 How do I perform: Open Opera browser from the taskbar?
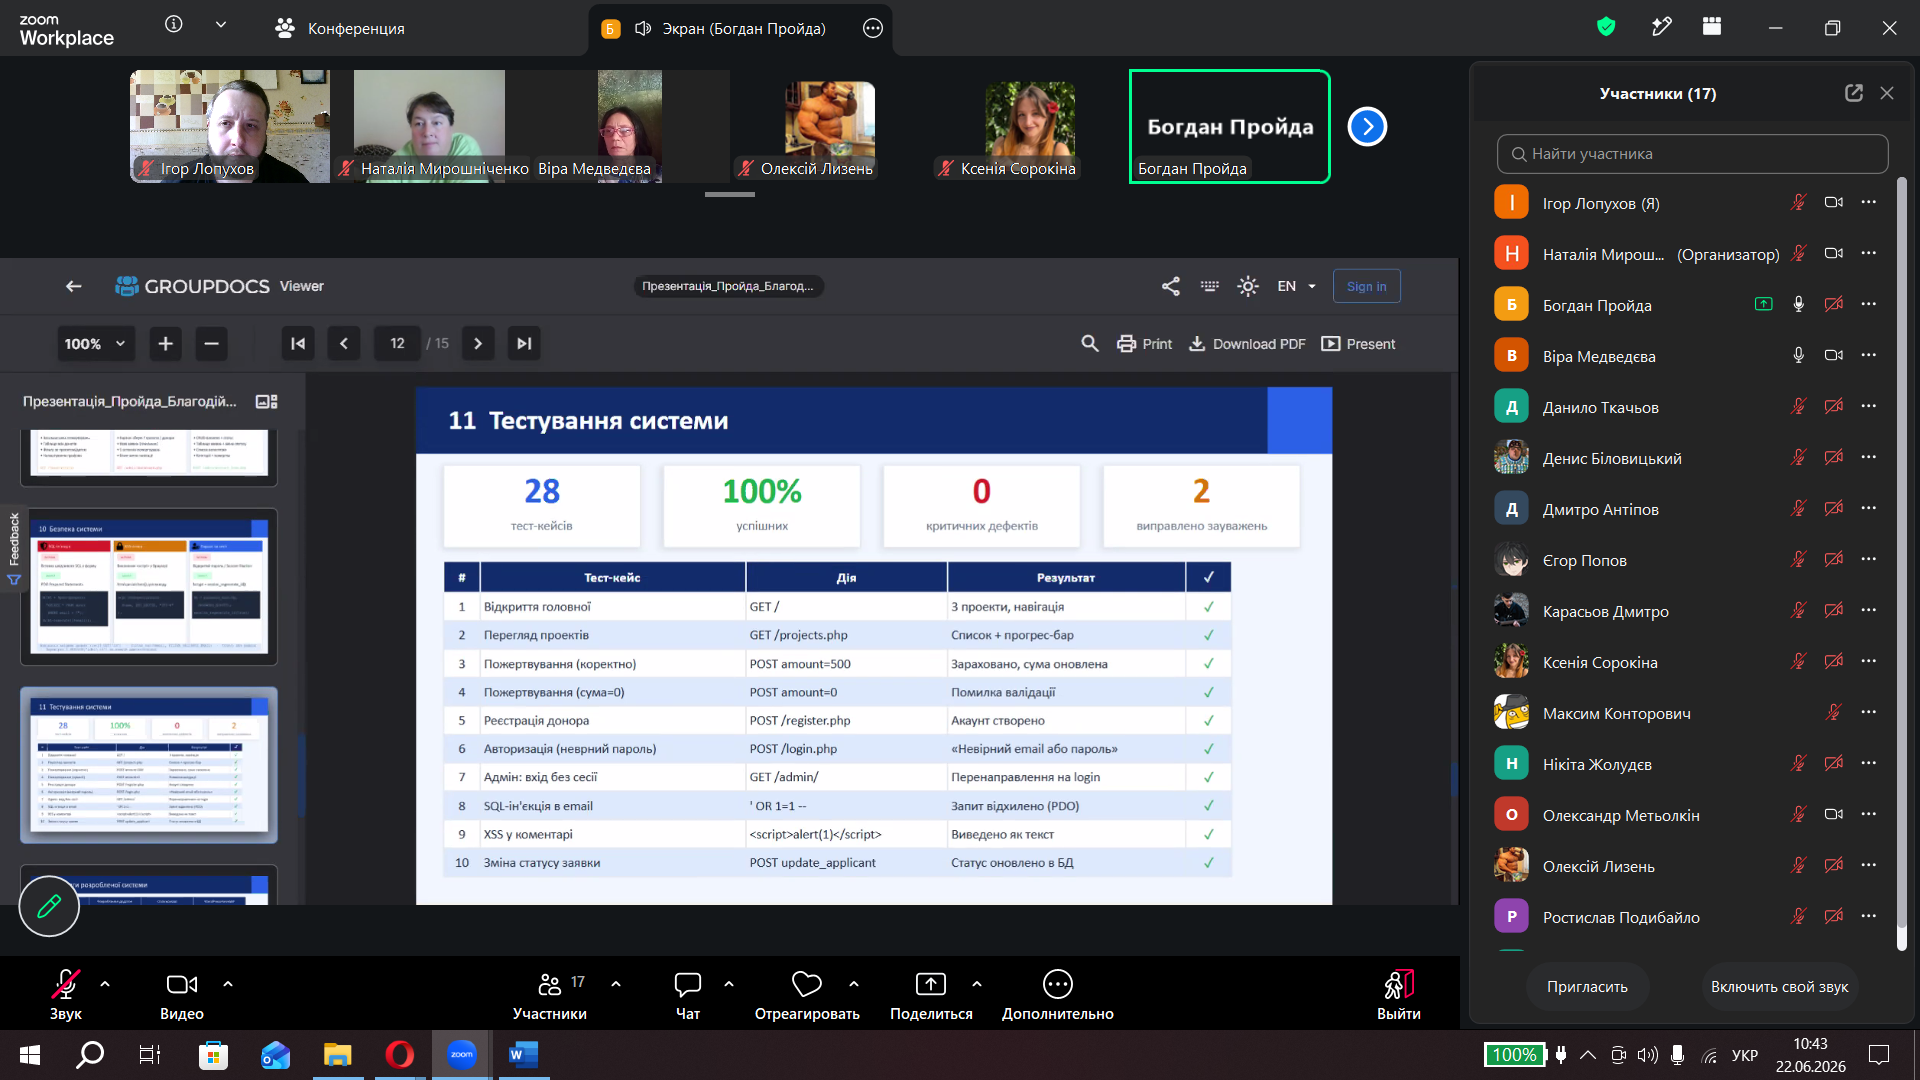tap(399, 1055)
